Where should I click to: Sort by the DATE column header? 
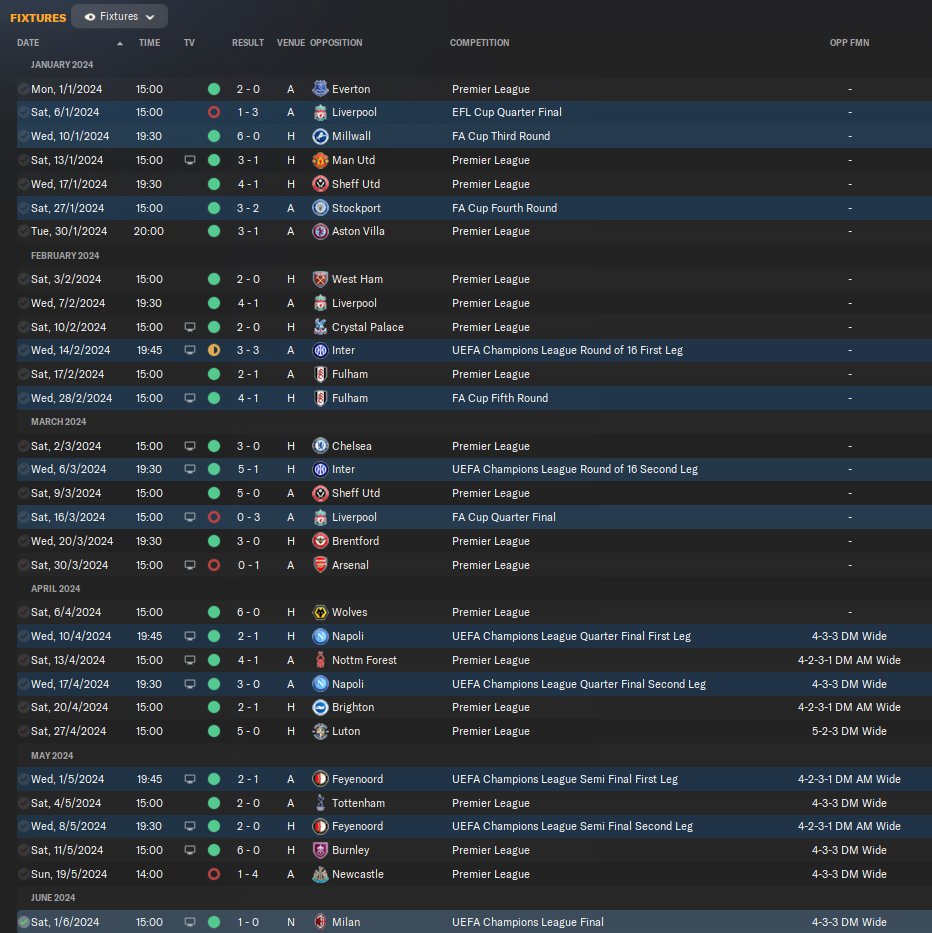point(28,43)
